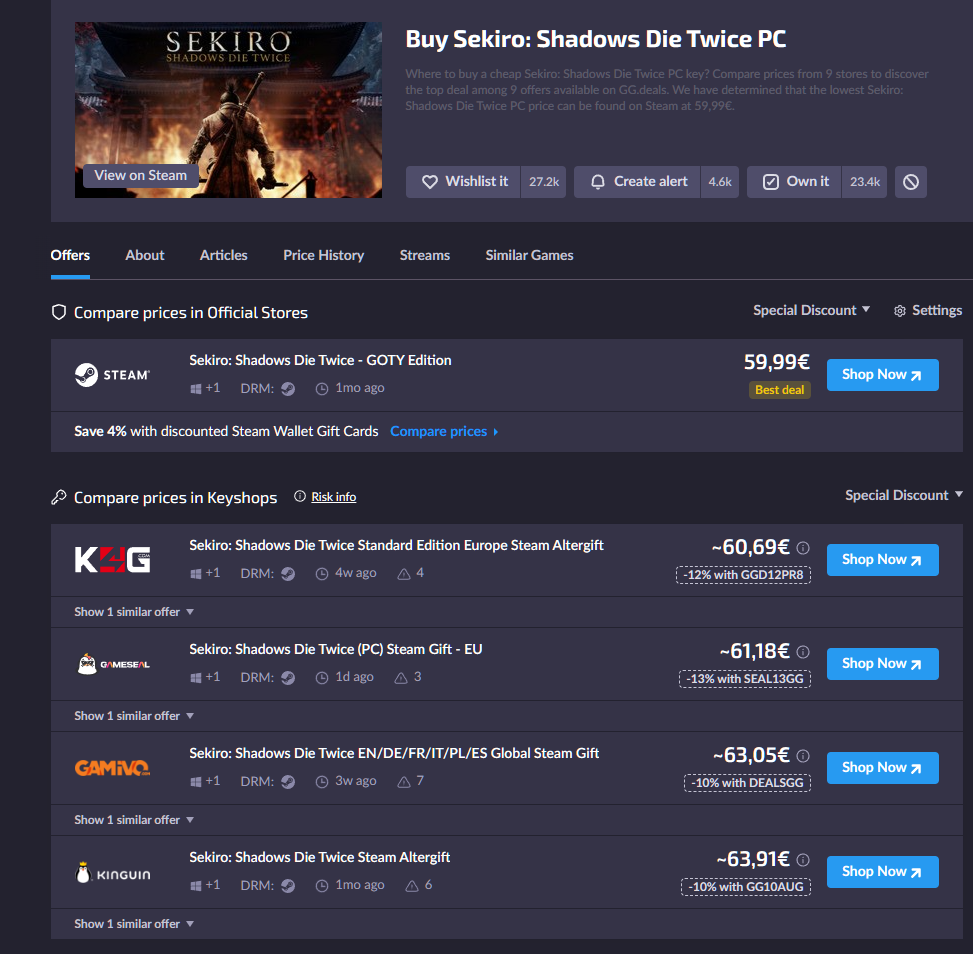Click warning triangle icon in Kinguin row
The image size is (973, 954).
[x=412, y=886]
